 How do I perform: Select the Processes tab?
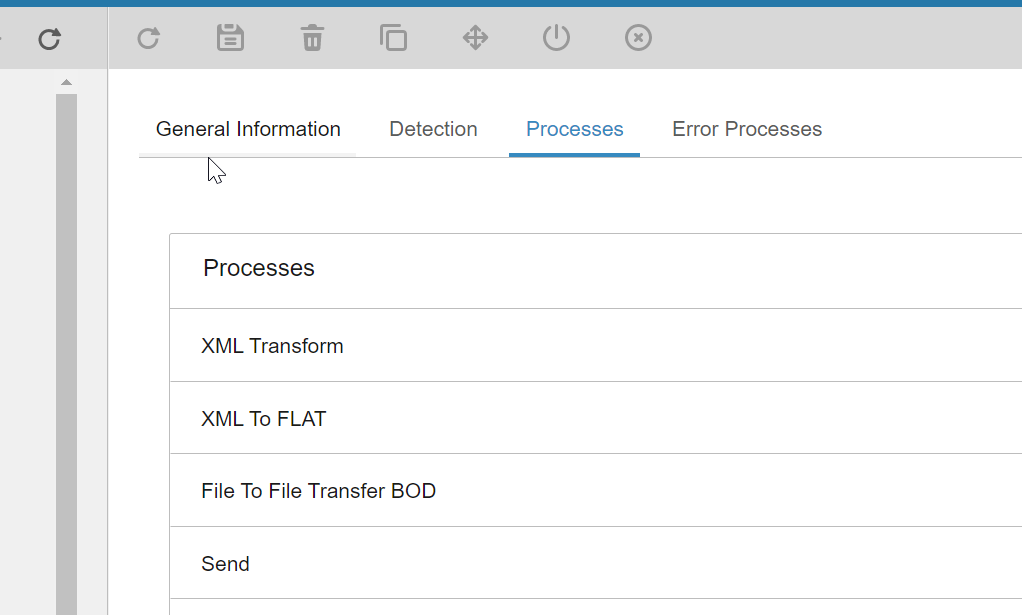point(574,129)
